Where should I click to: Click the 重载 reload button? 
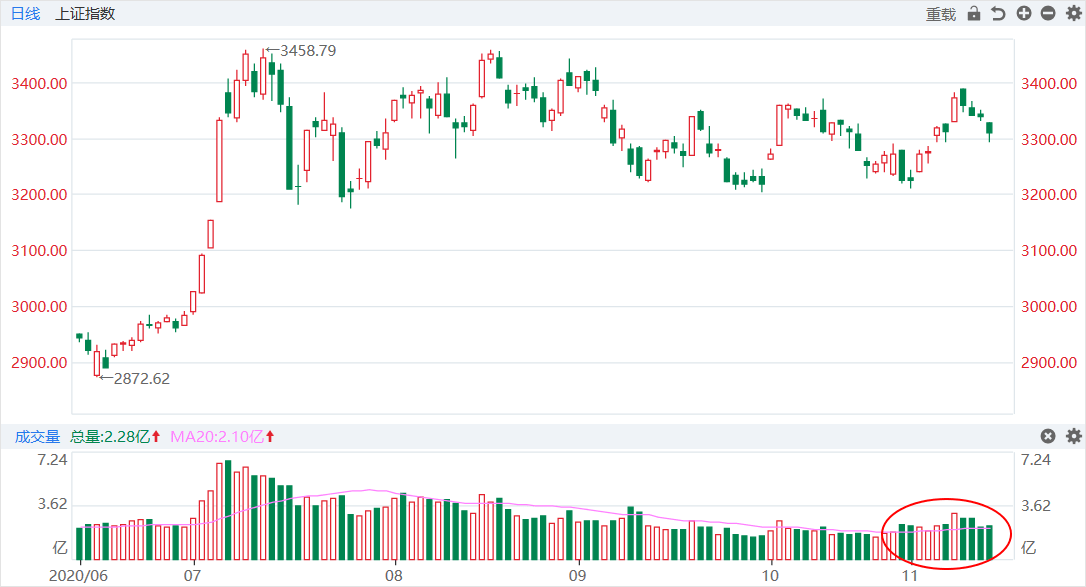(x=940, y=14)
